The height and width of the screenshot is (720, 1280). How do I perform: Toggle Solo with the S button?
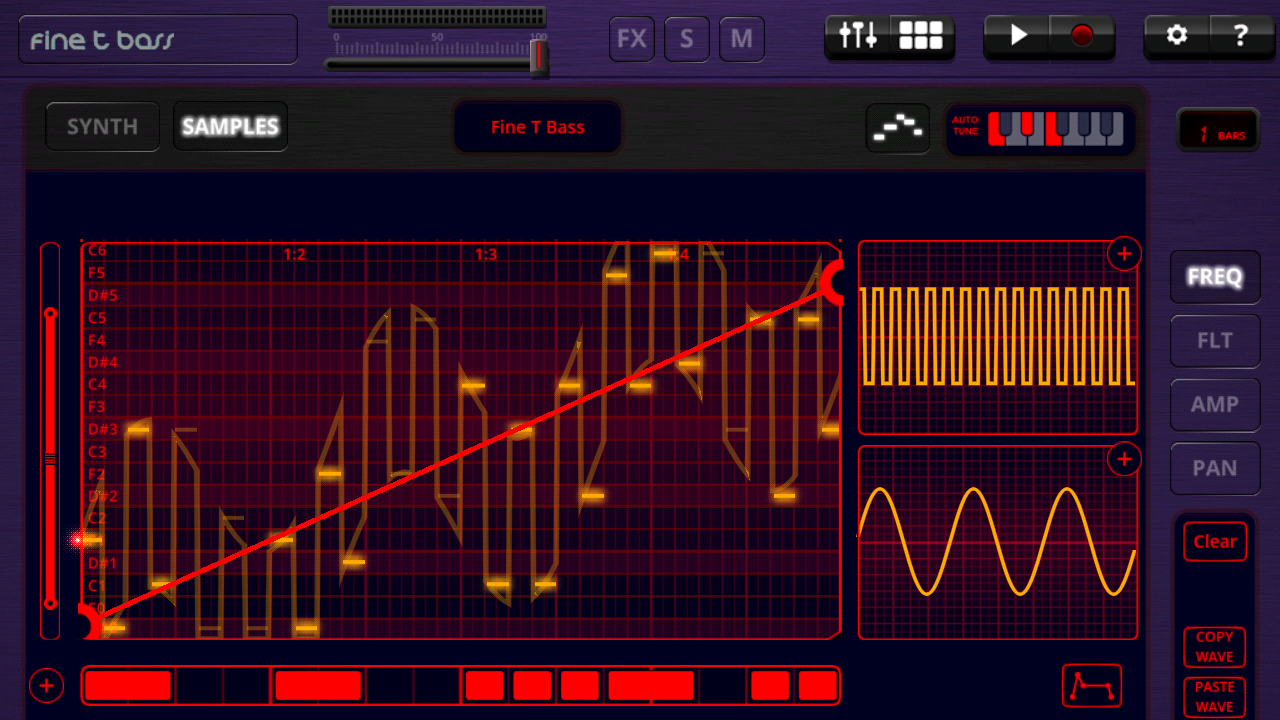coord(686,38)
